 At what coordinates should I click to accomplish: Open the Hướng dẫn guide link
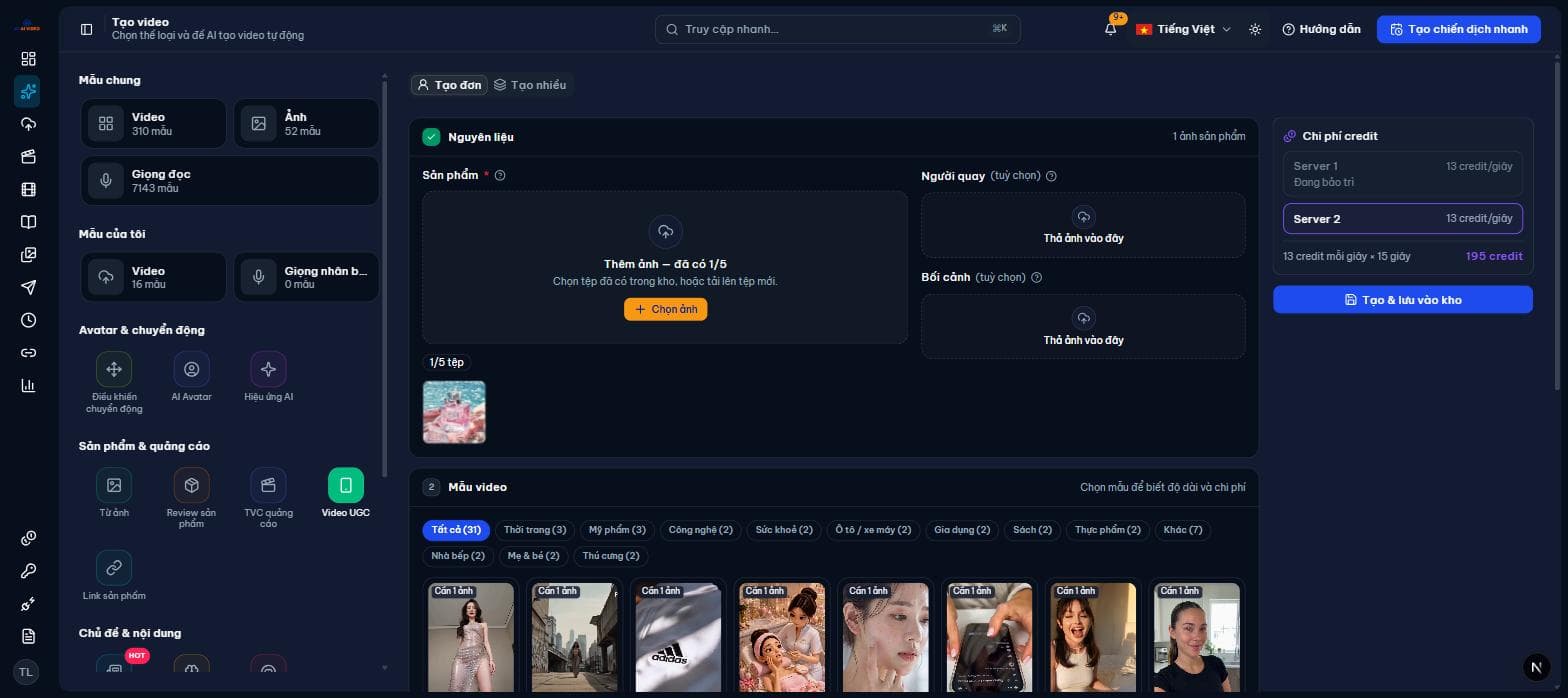point(1321,29)
